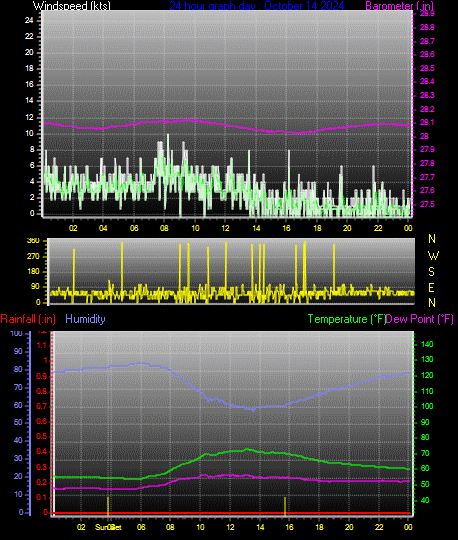Screen dimensions: 458x540
Task: Select the 18 value on the windspeed axis
Action: tap(29, 69)
